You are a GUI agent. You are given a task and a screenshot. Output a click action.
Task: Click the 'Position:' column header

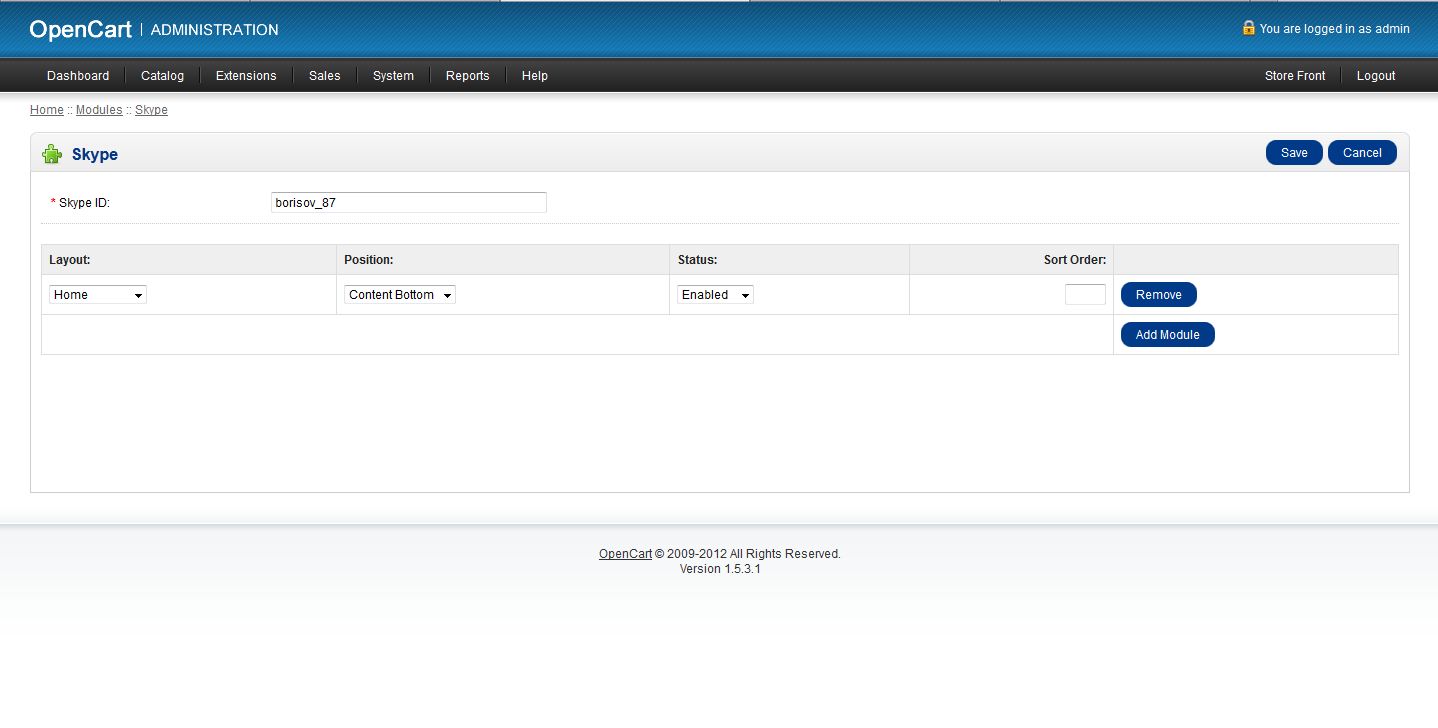click(369, 260)
